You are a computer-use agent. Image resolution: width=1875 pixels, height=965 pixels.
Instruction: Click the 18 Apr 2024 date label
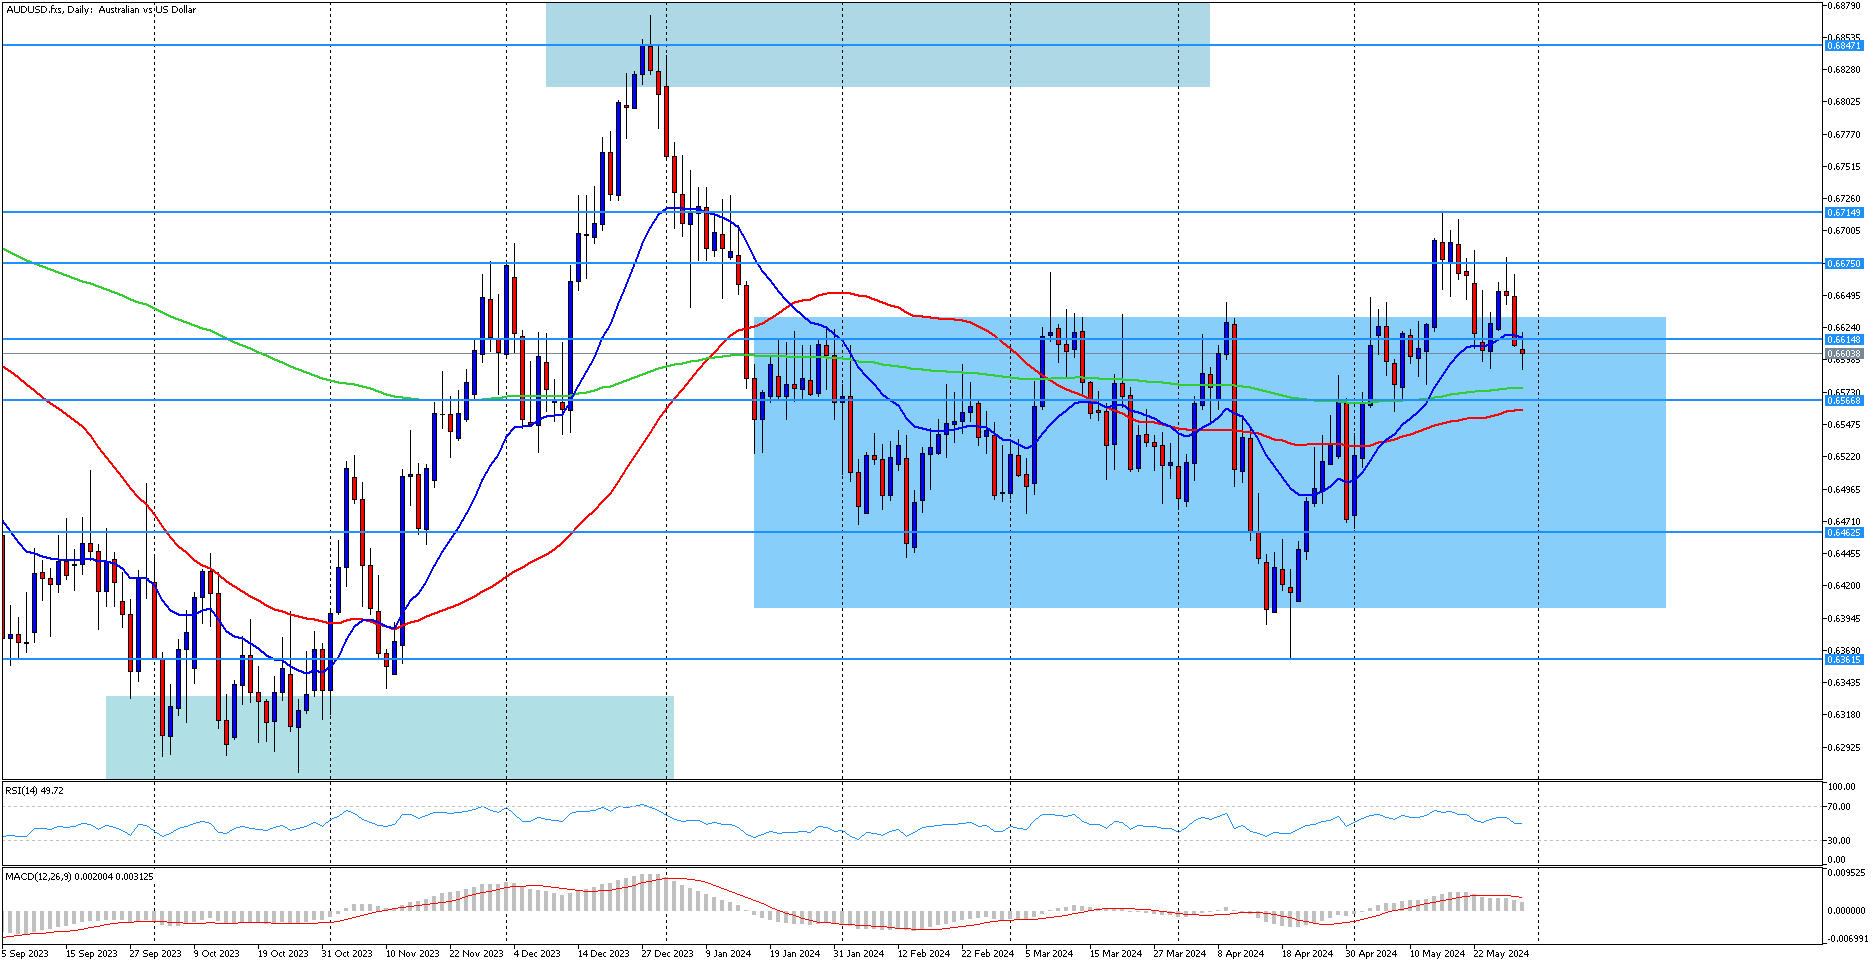[x=1308, y=954]
